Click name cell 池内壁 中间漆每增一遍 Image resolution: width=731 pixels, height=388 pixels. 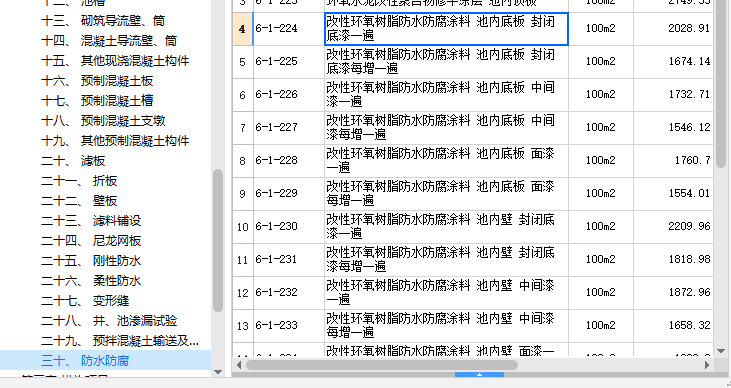point(446,326)
